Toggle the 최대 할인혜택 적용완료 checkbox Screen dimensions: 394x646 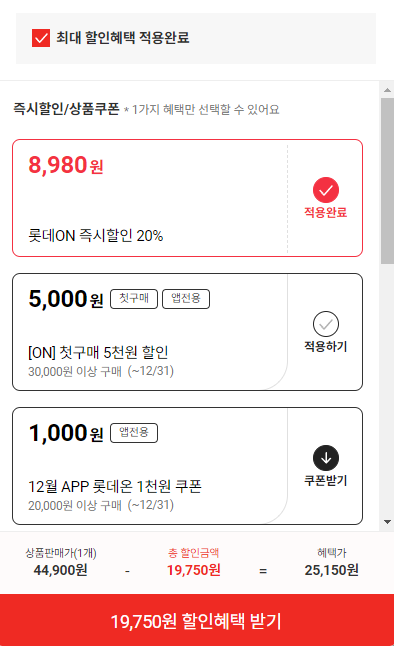(41, 38)
